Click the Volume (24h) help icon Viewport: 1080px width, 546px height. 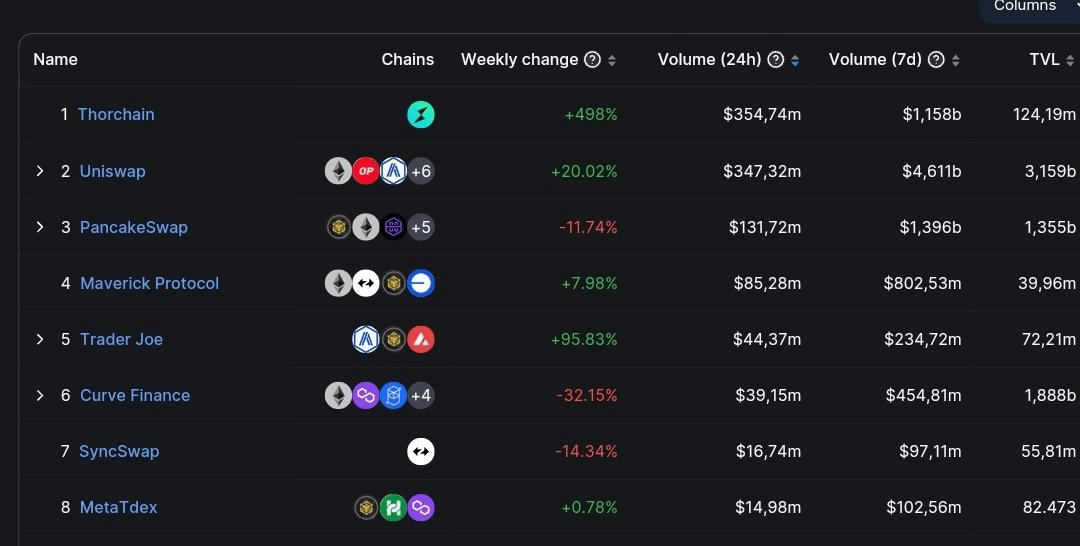776,60
